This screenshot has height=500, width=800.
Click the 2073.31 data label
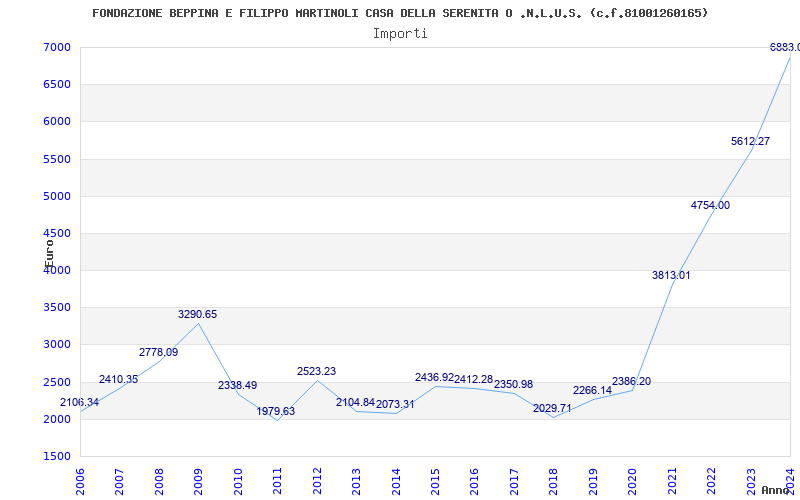tap(395, 404)
